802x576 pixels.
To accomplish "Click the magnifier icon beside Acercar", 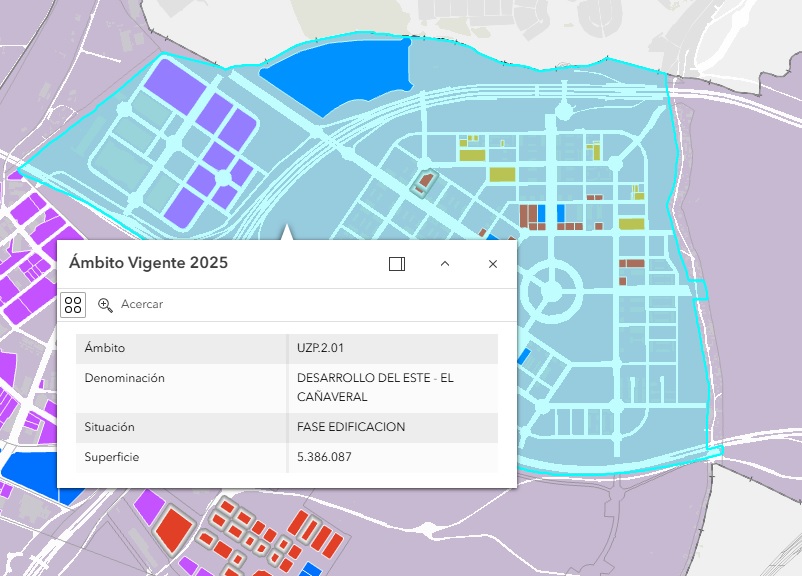I will [105, 304].
